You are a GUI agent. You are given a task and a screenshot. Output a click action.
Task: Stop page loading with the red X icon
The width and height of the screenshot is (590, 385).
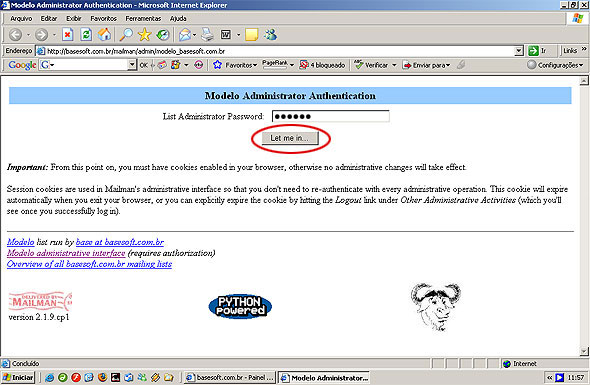[67, 35]
